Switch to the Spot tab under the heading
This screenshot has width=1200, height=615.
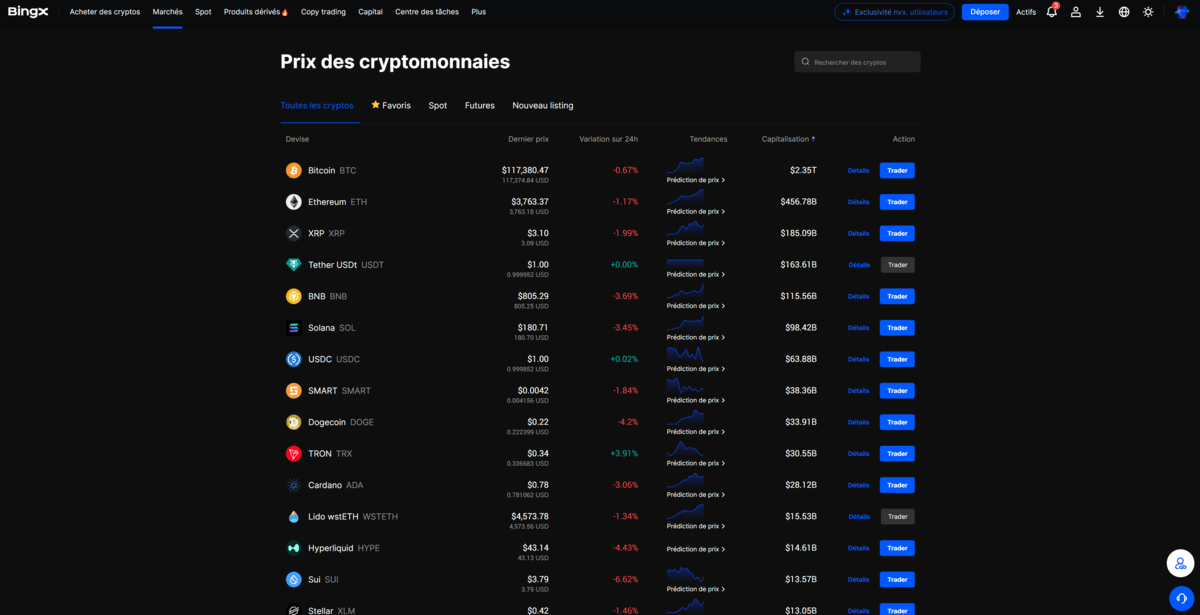coord(438,105)
